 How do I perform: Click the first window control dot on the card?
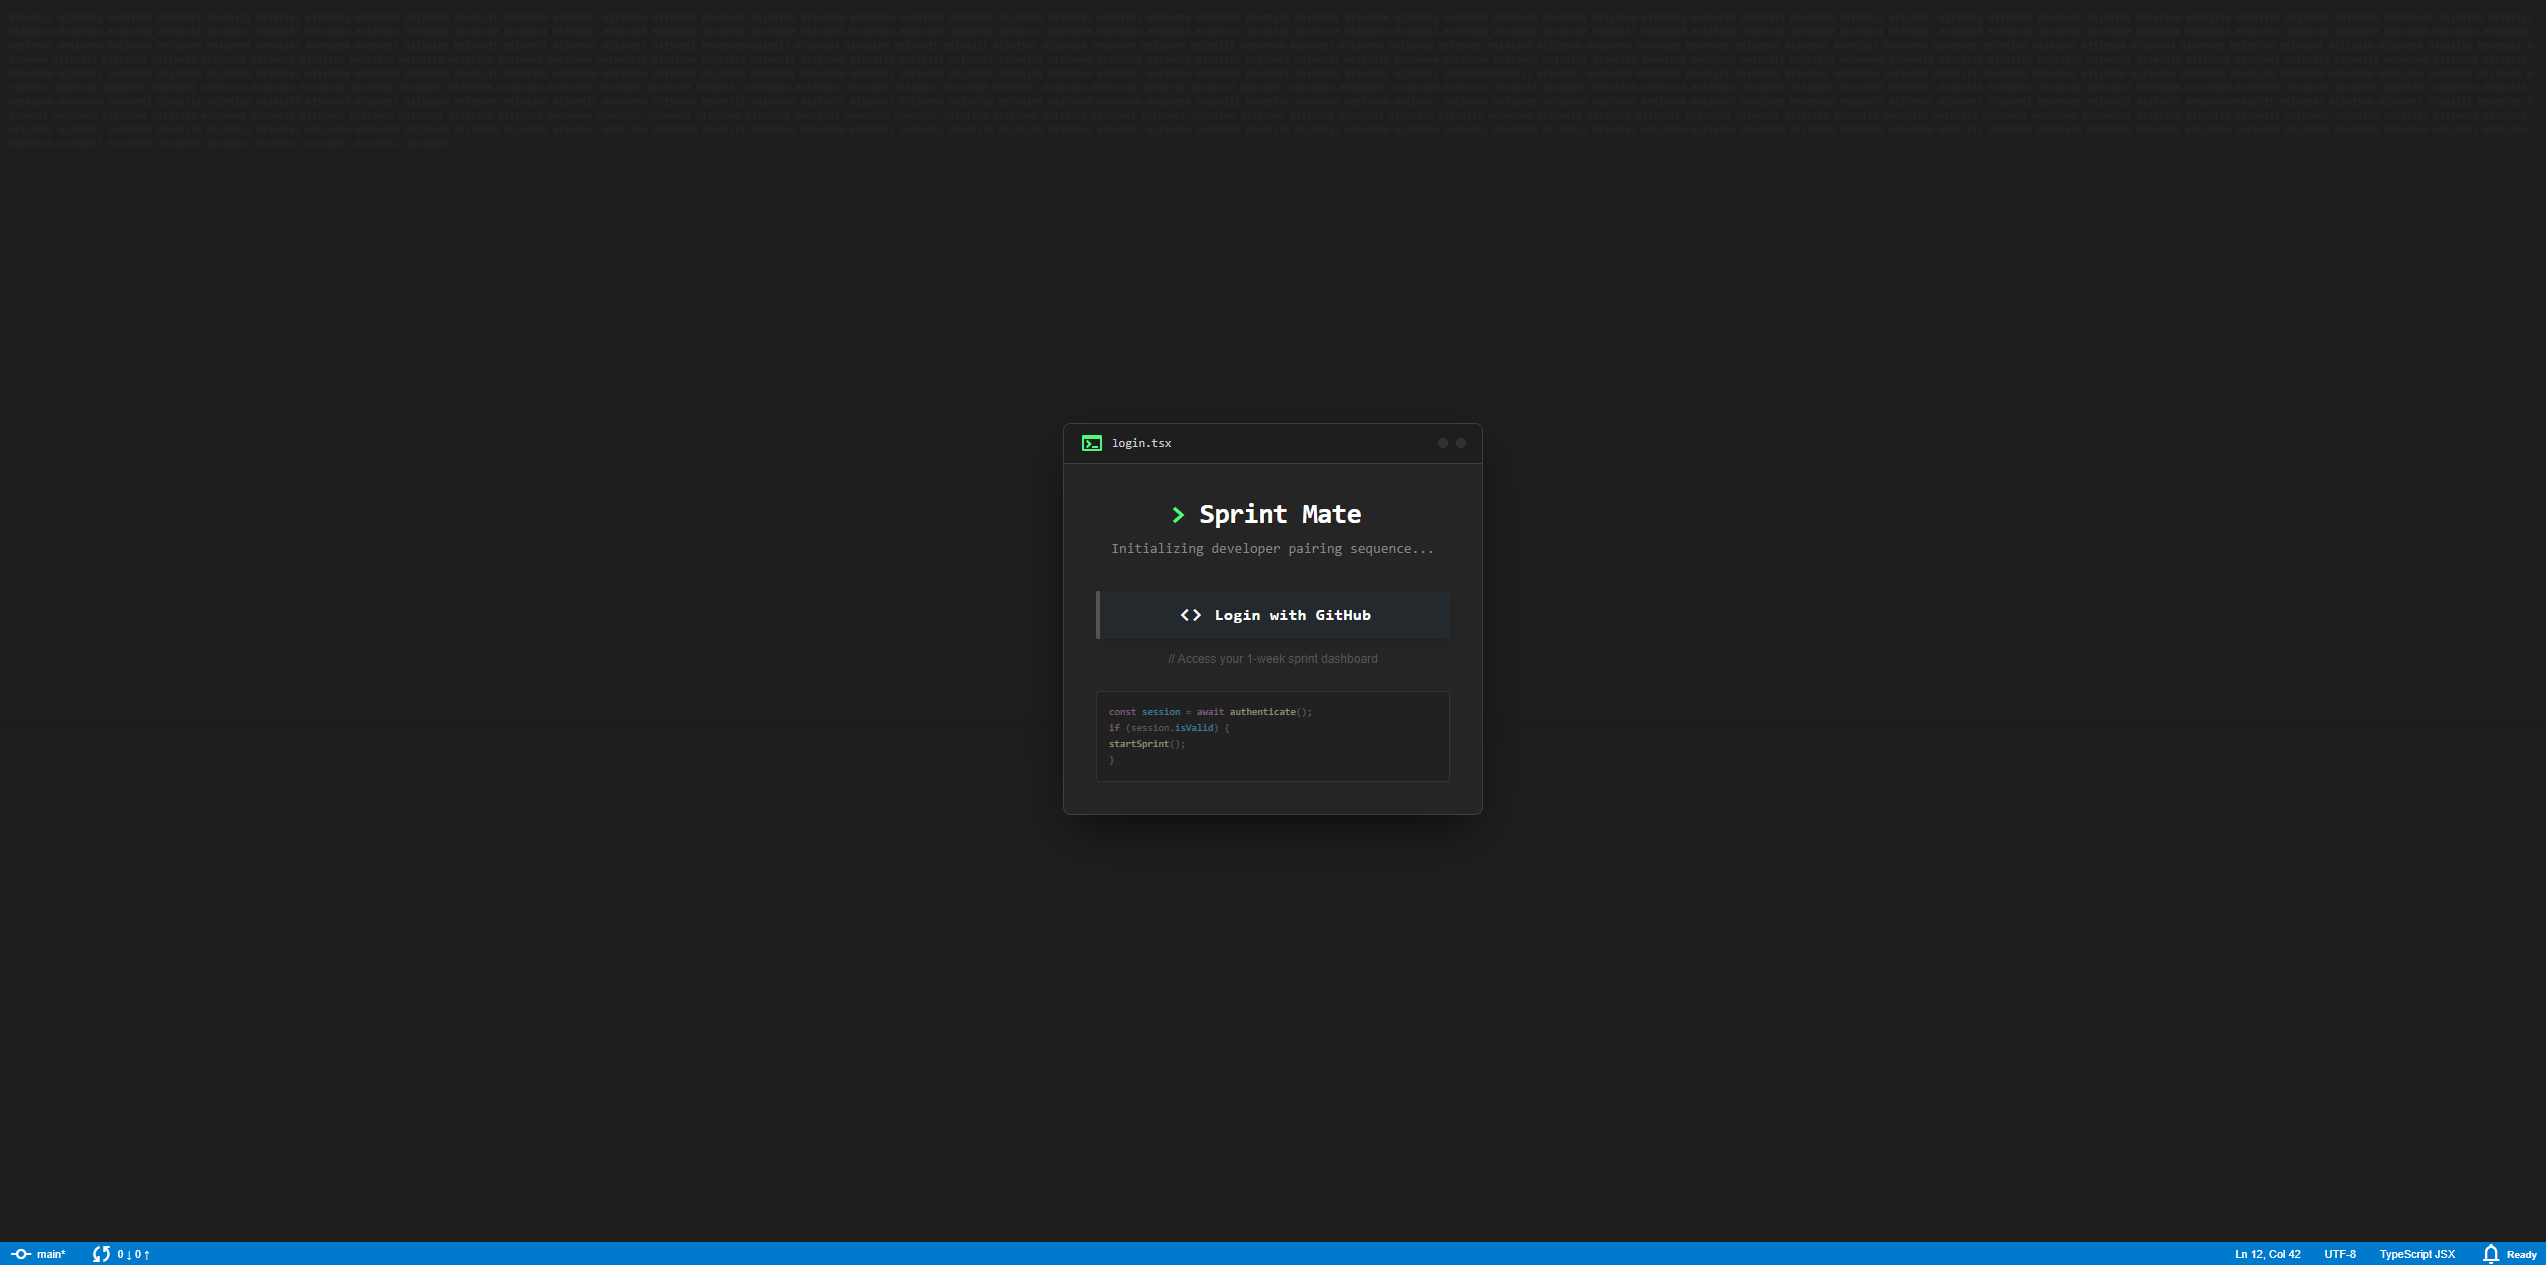coord(1443,442)
